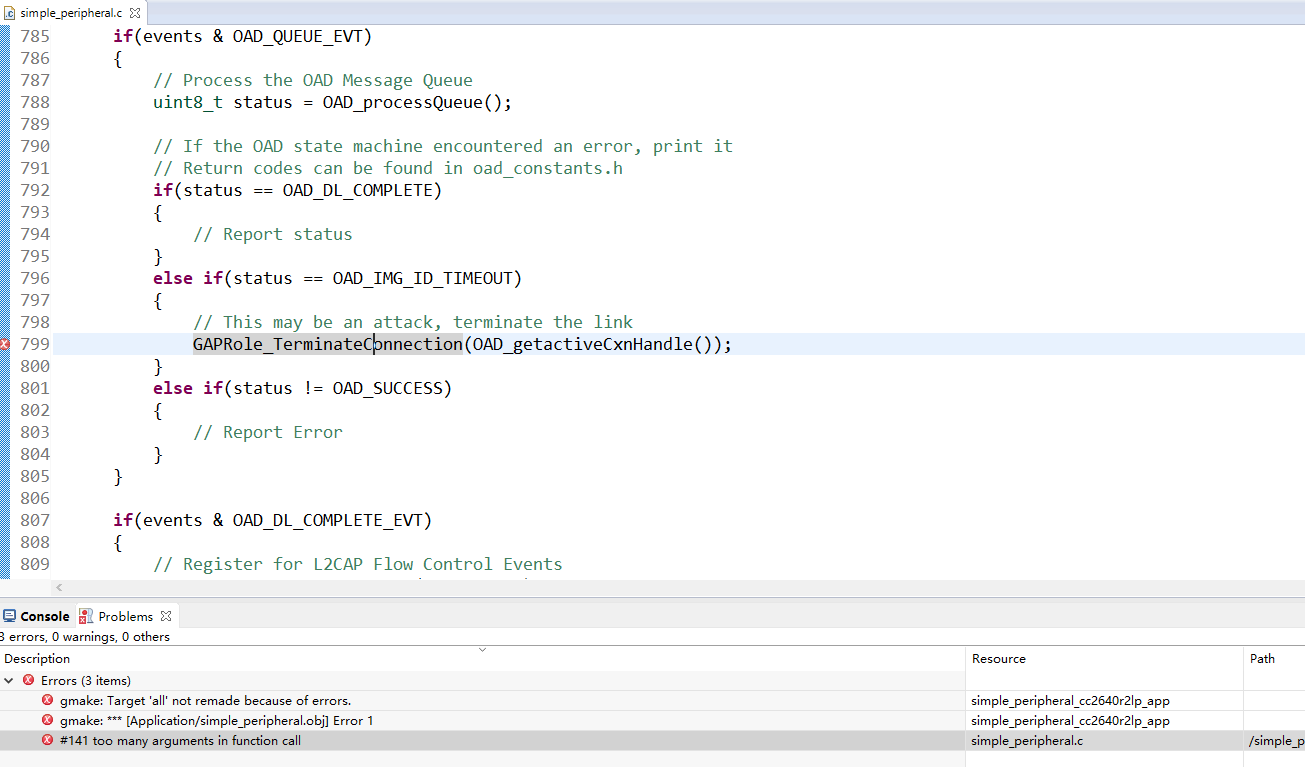Click line number 801 in the gutter
The image size is (1305, 767).
coord(34,388)
